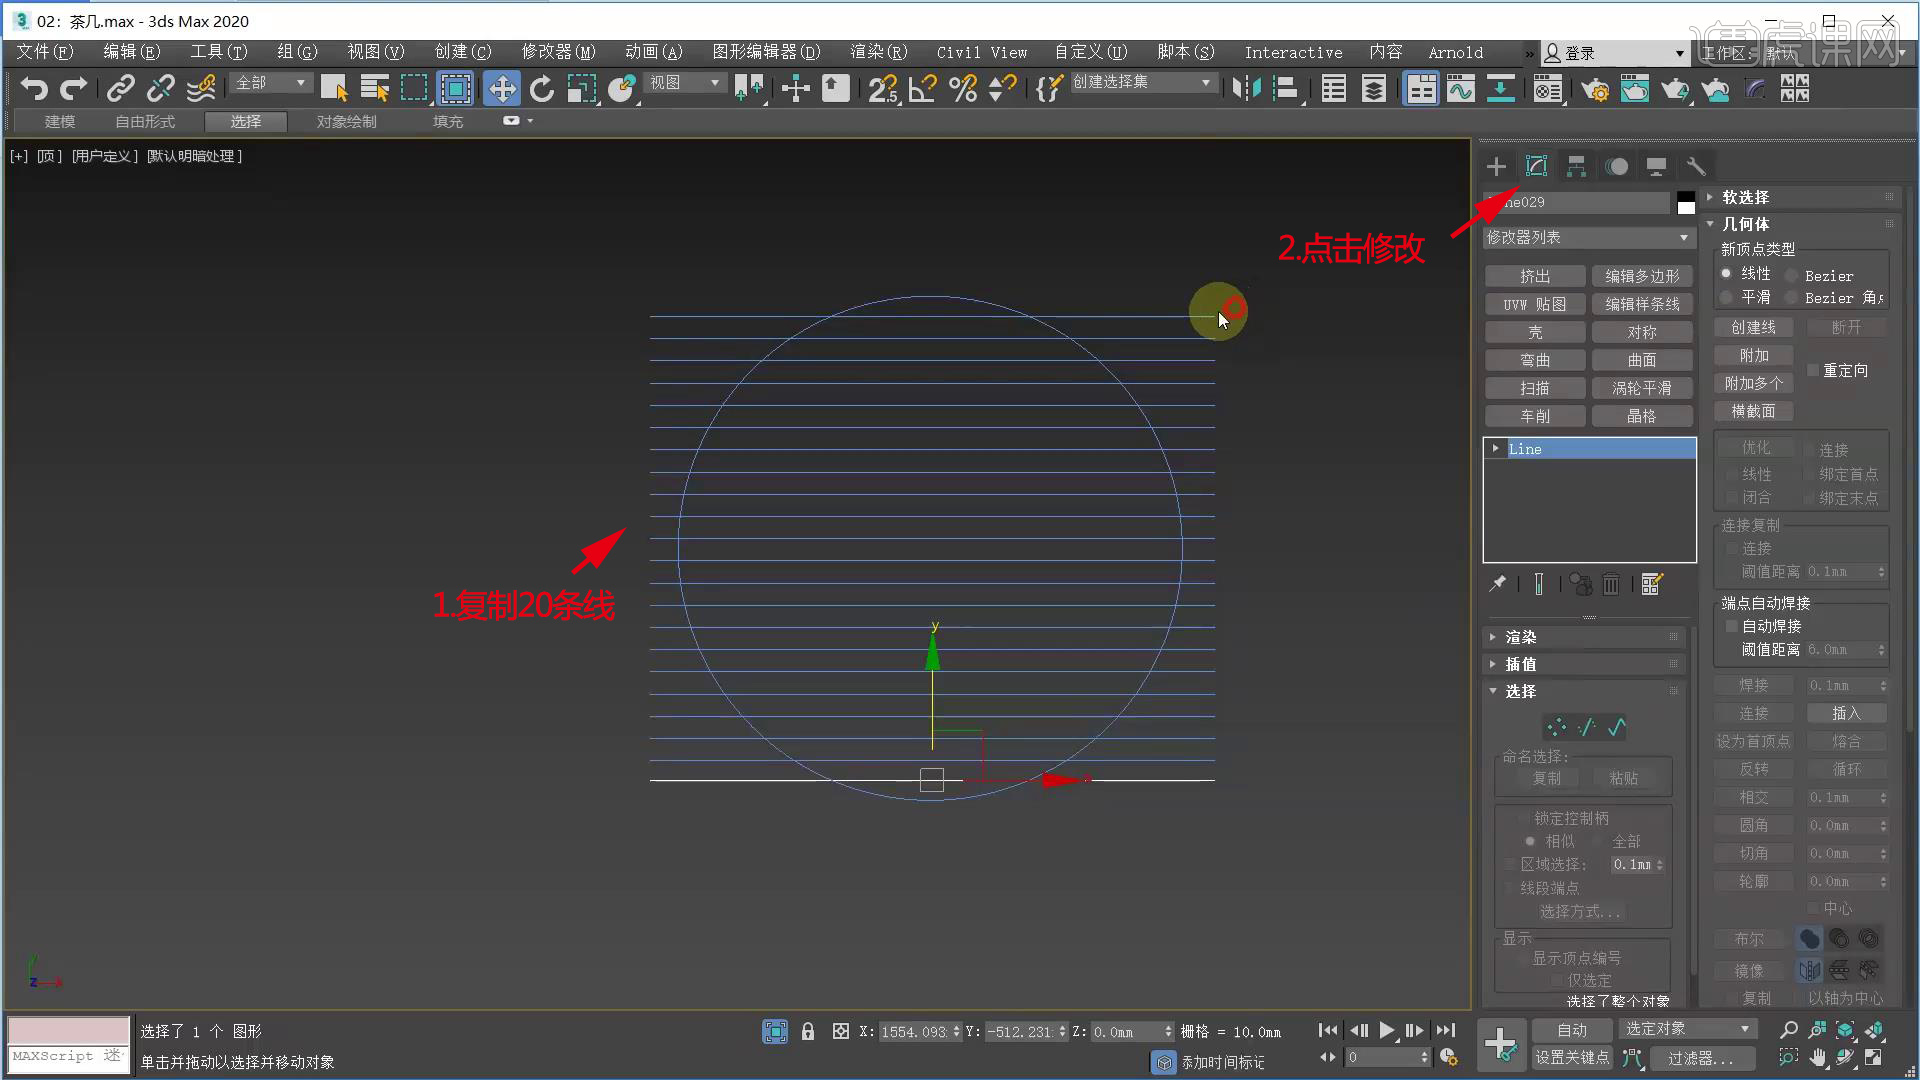Select the 线性 vertex type radio
The height and width of the screenshot is (1080, 1920).
click(1726, 274)
